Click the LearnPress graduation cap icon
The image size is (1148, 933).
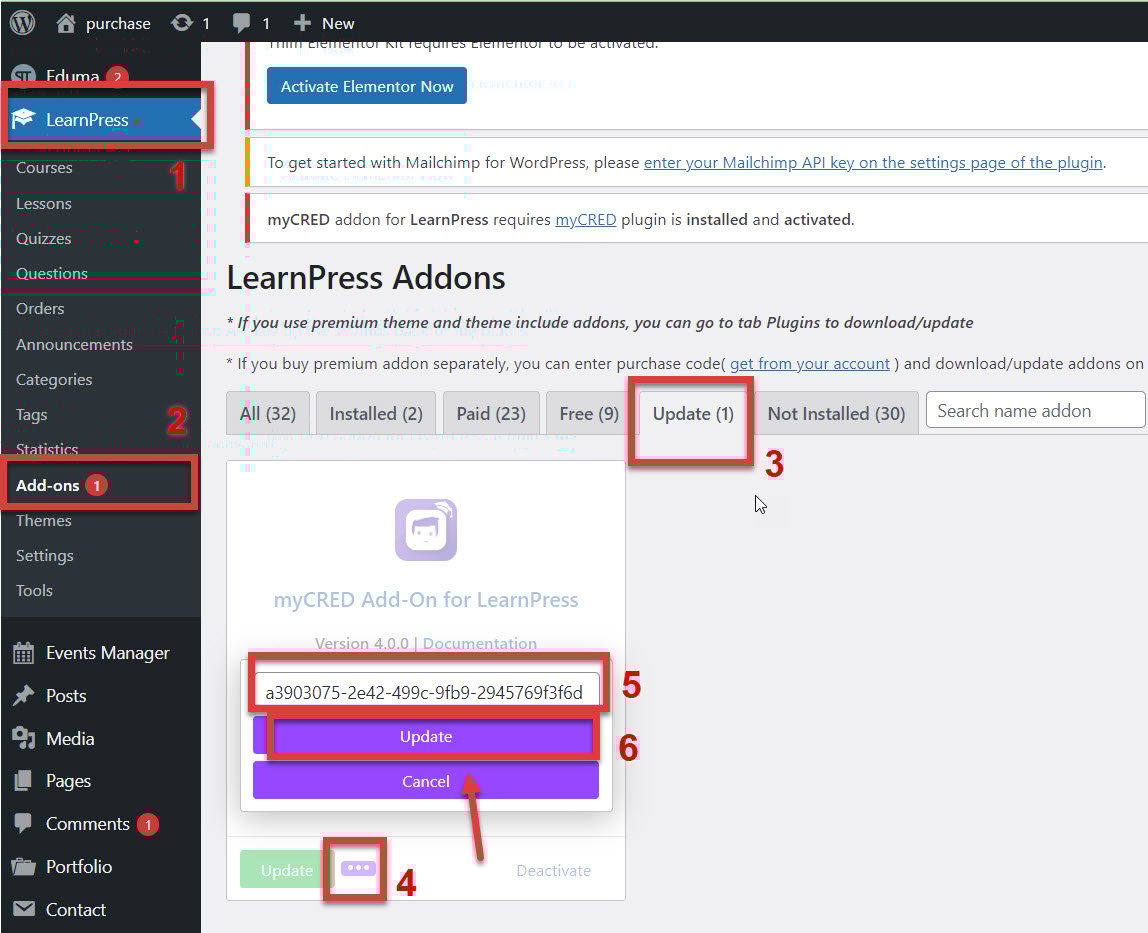(23, 119)
